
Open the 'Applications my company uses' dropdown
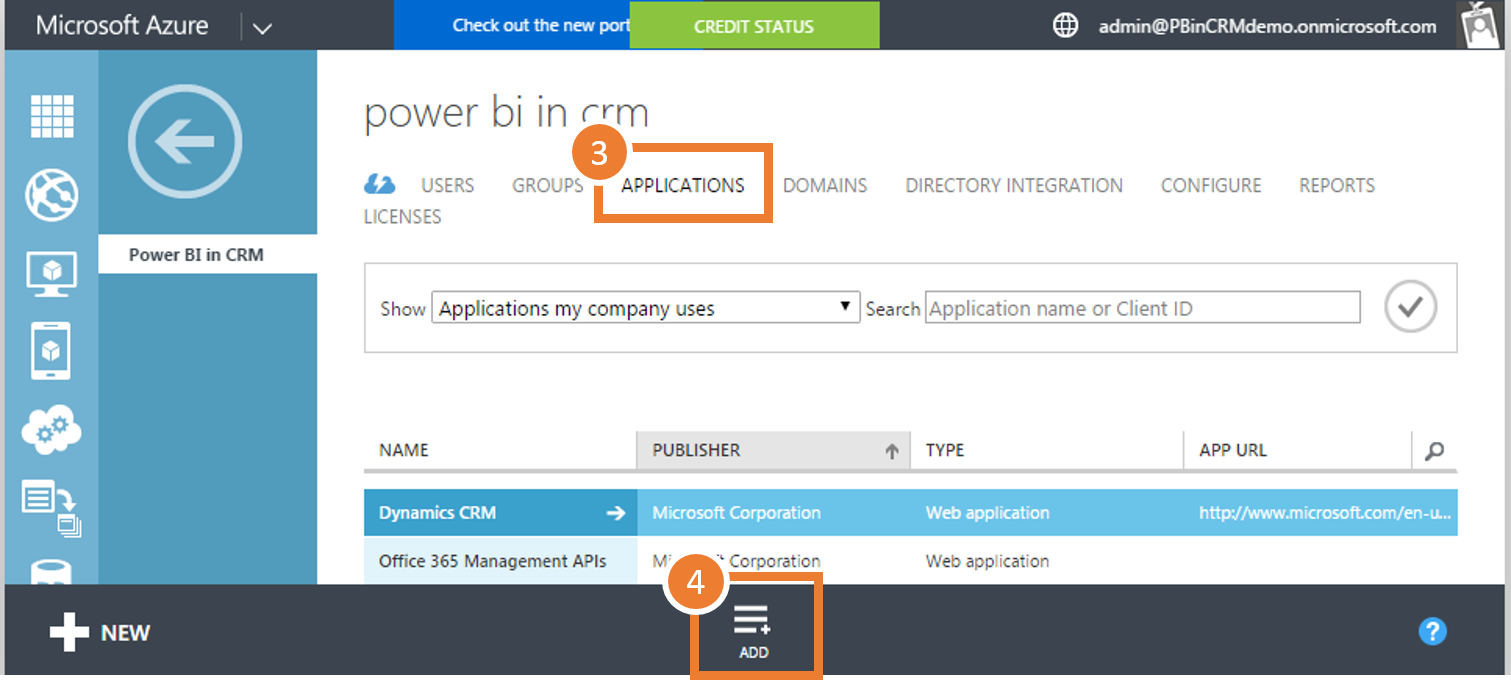click(646, 308)
